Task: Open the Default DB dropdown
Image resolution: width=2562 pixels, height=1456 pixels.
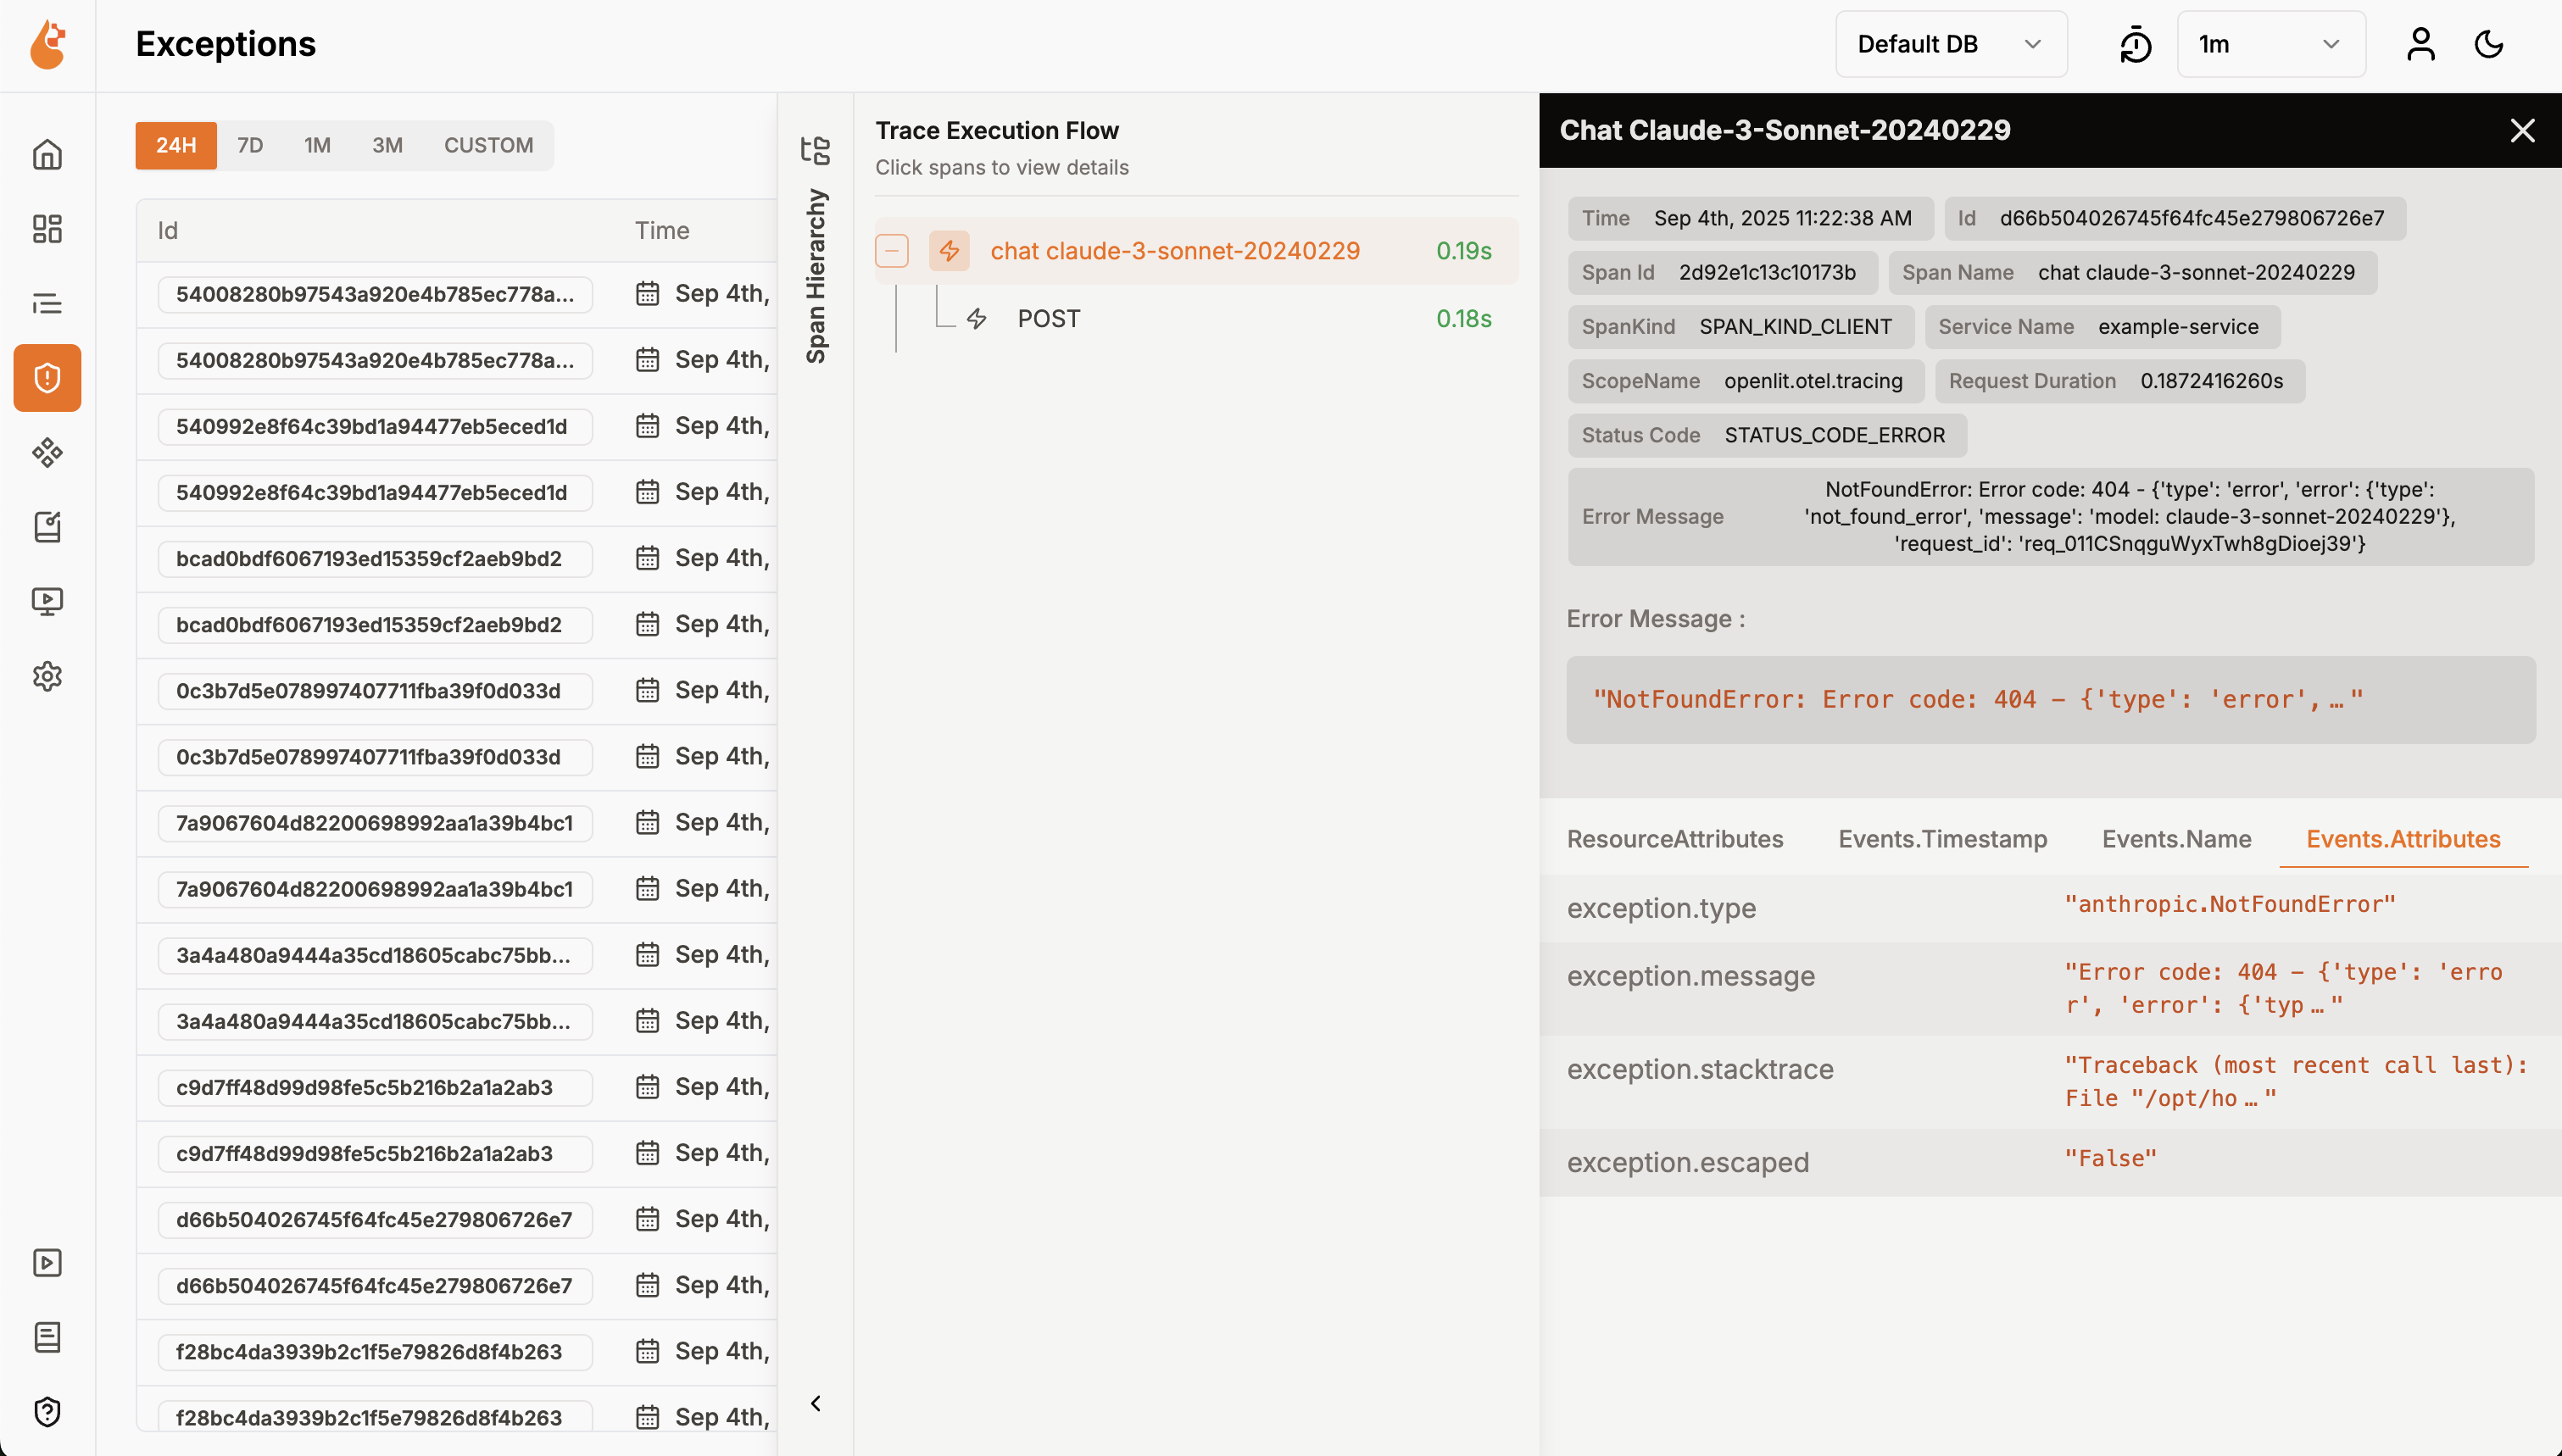Action: pyautogui.click(x=1951, y=44)
